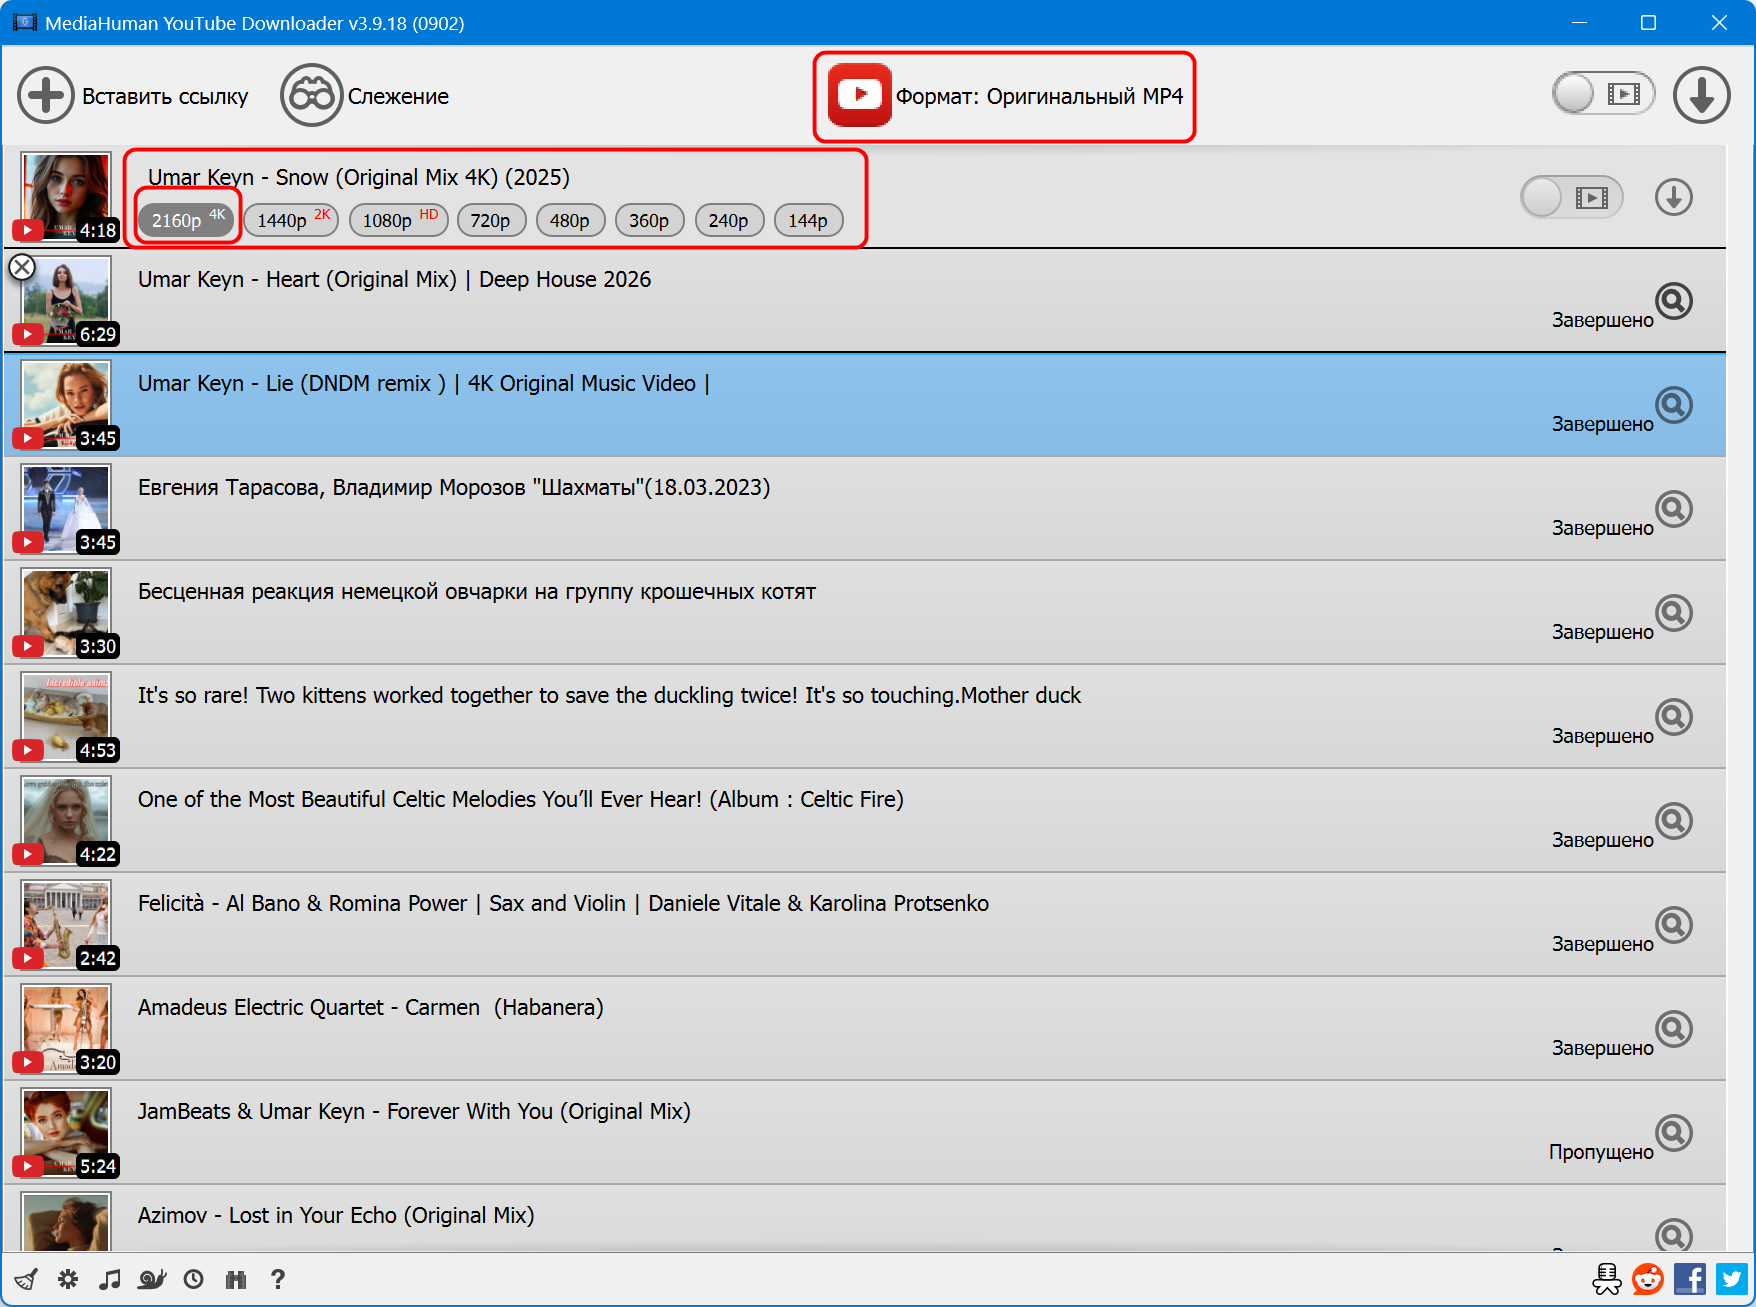Click magnifier for Forever With You track

pyautogui.click(x=1673, y=1133)
